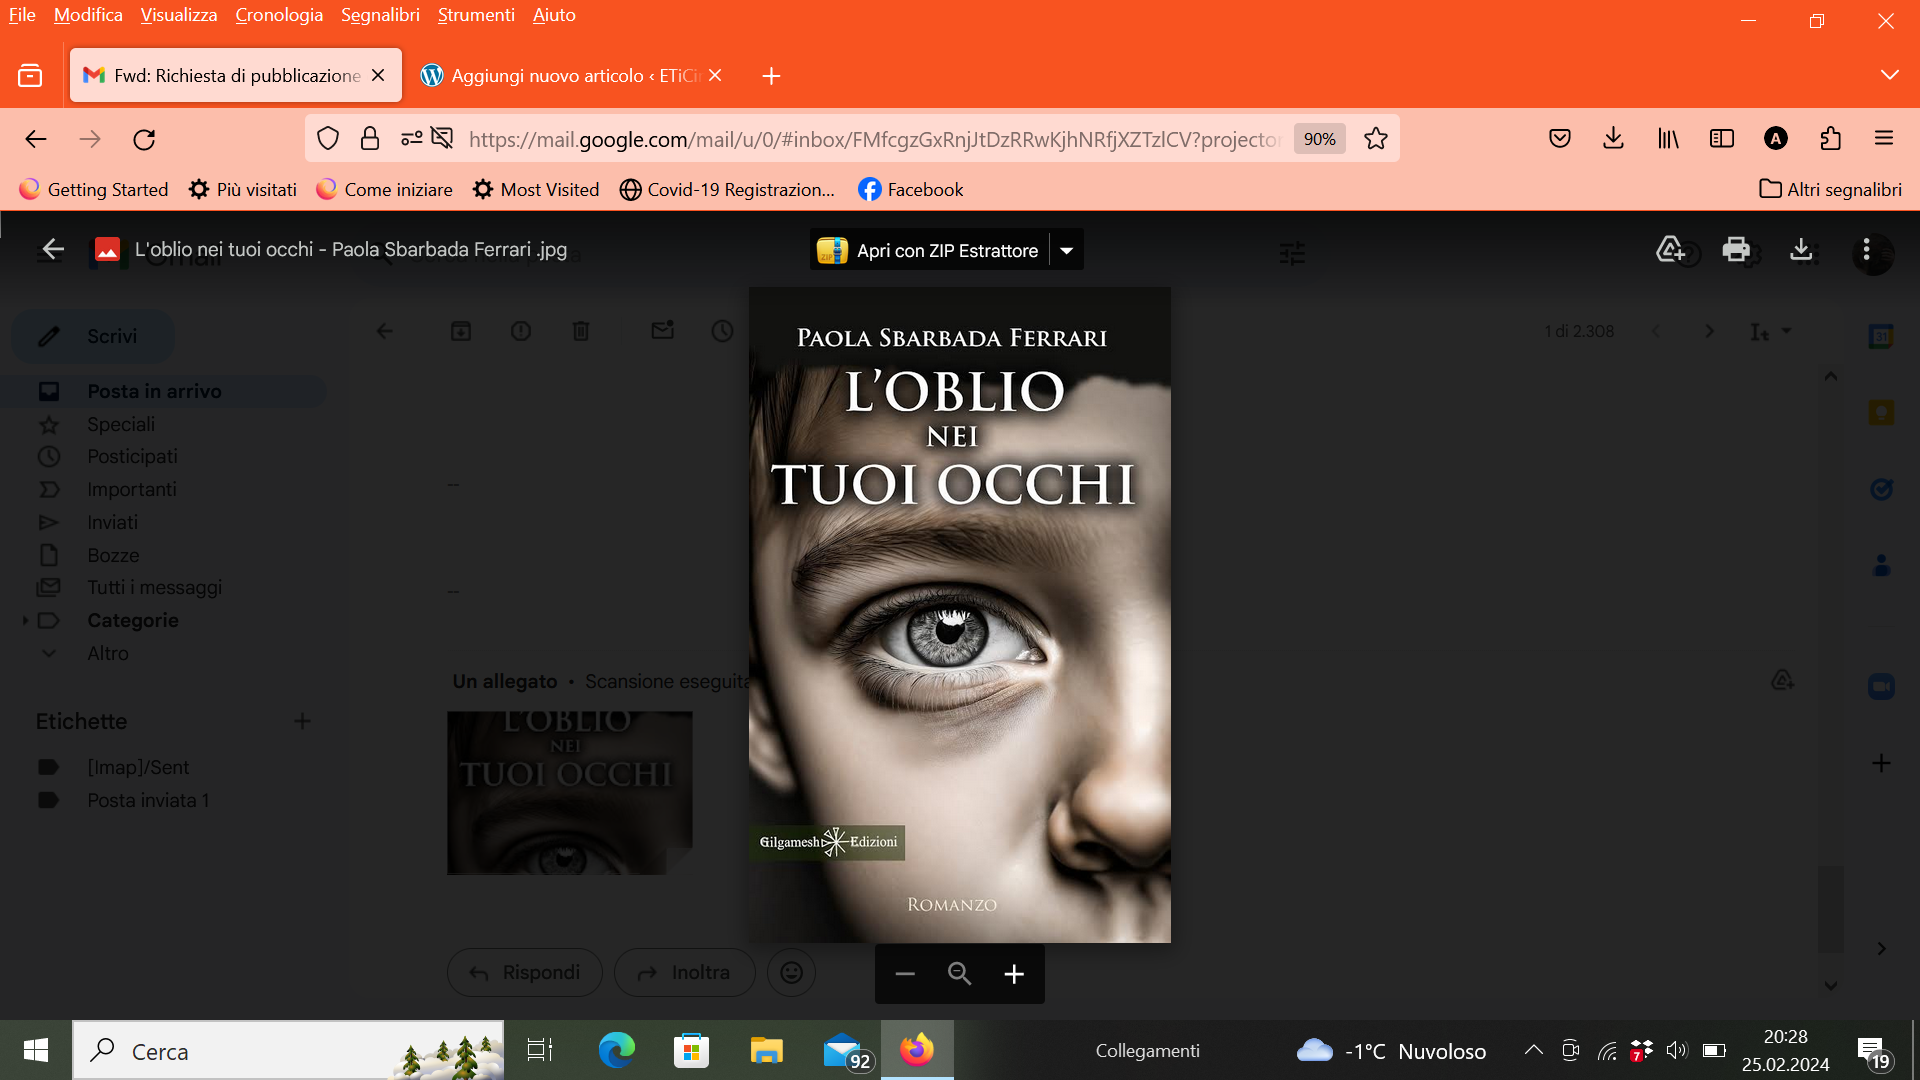
Task: Open [Imap]/Sent label
Action: [138, 768]
